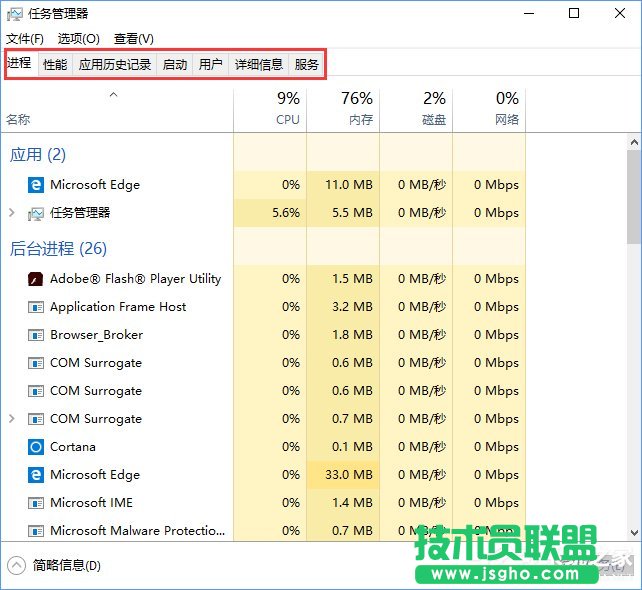Minimize the Task Manager window
This screenshot has height=590, width=642.
529,14
